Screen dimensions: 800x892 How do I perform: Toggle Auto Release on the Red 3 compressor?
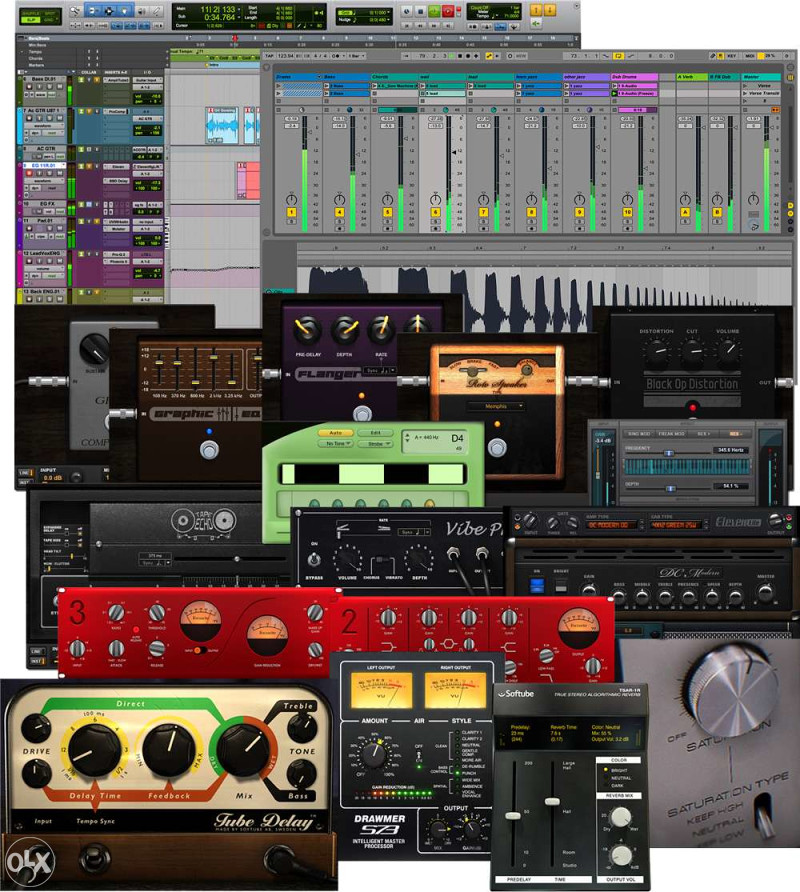(x=136, y=629)
